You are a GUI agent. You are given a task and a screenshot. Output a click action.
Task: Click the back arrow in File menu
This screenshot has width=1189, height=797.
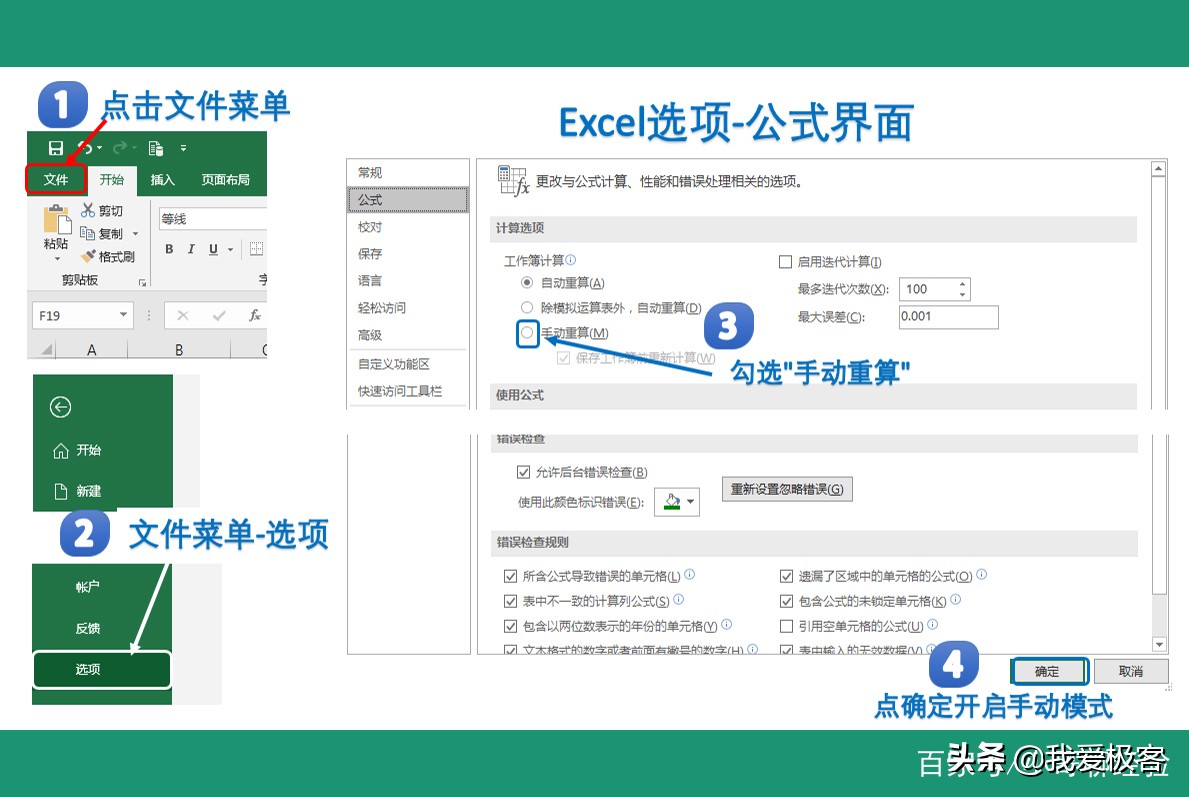61,407
